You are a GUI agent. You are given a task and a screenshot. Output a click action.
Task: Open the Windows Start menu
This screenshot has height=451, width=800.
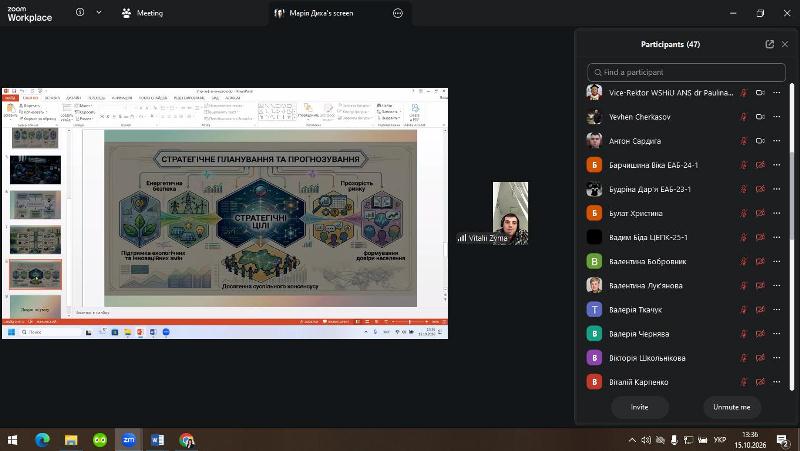tap(13, 440)
